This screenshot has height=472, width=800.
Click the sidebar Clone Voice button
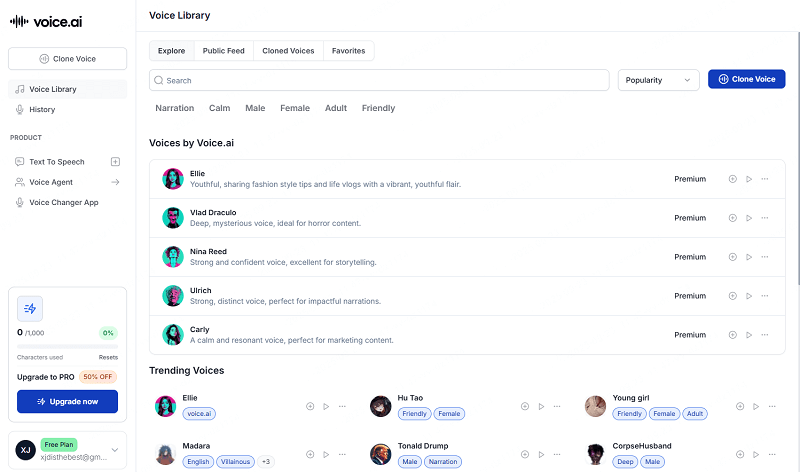[67, 59]
